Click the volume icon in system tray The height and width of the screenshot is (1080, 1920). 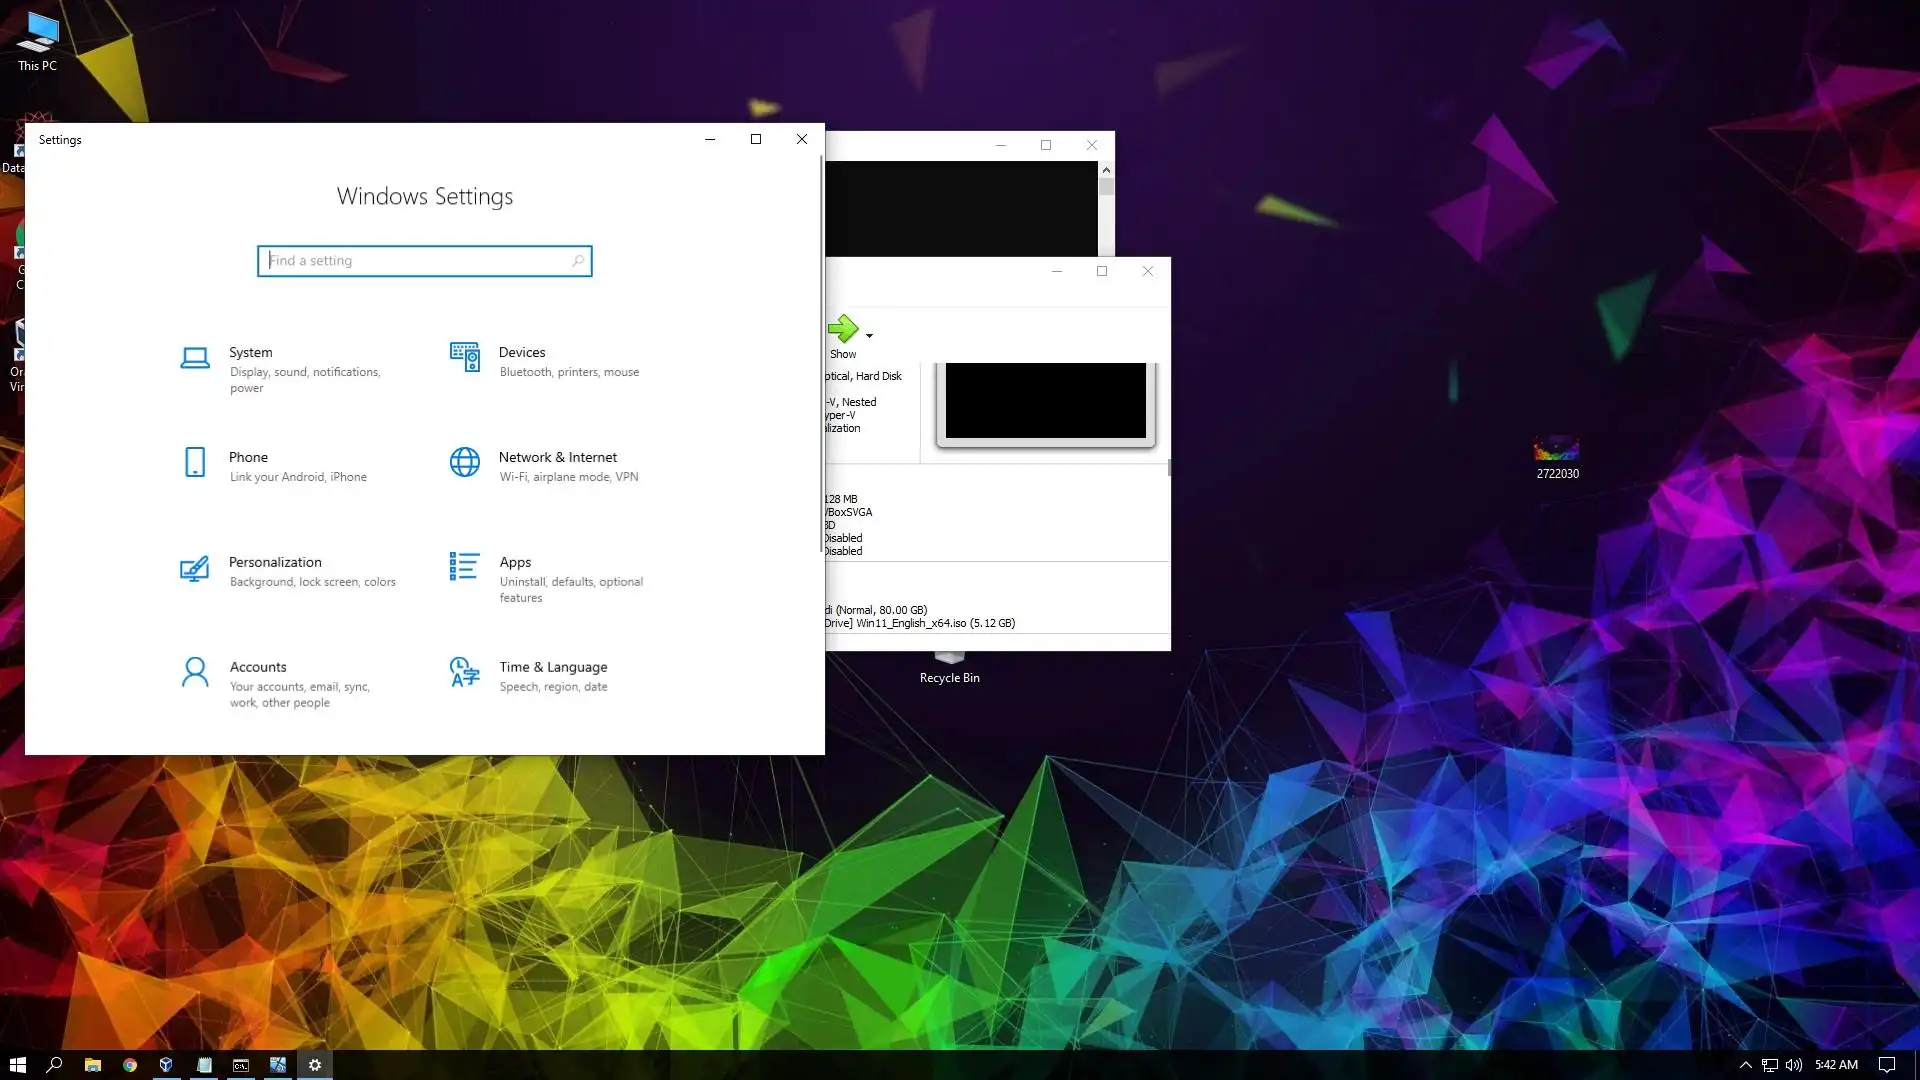tap(1794, 1065)
